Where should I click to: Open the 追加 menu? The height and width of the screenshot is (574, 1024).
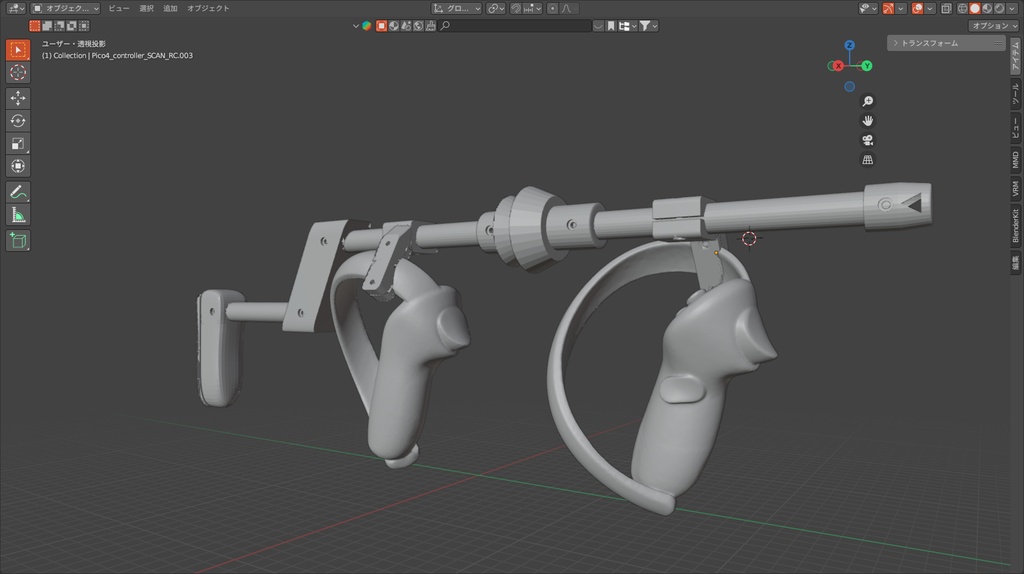[170, 8]
